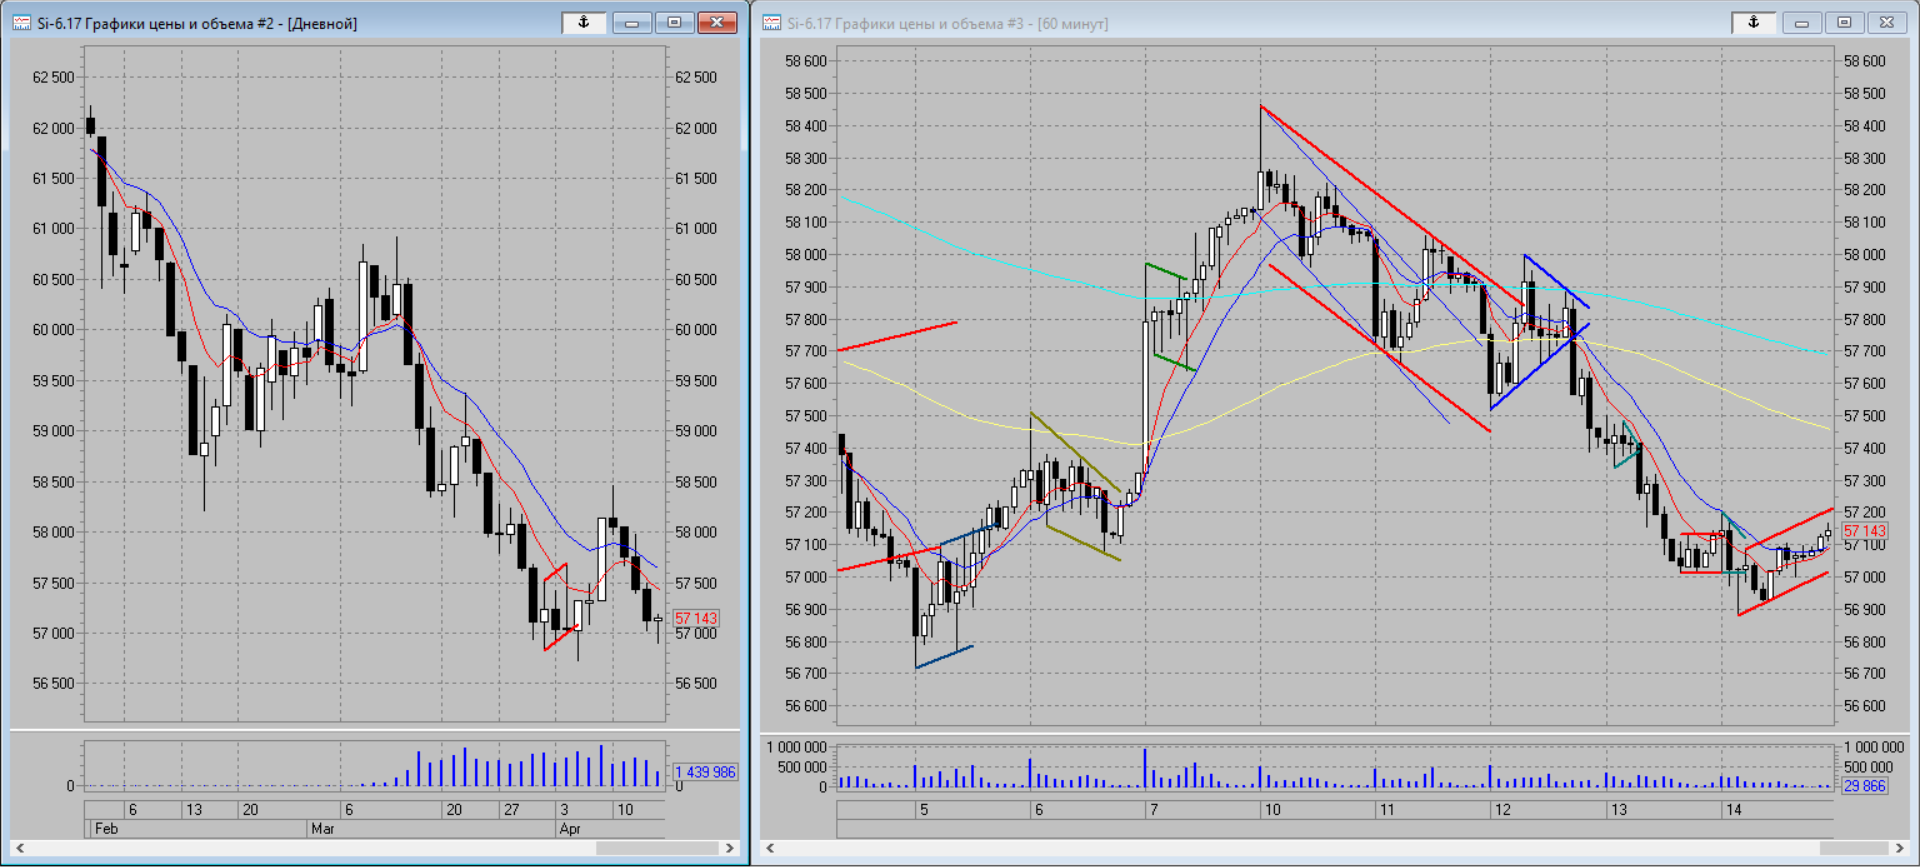
Task: Click the anchor pin button in the Daily chart window
Action: 584,22
